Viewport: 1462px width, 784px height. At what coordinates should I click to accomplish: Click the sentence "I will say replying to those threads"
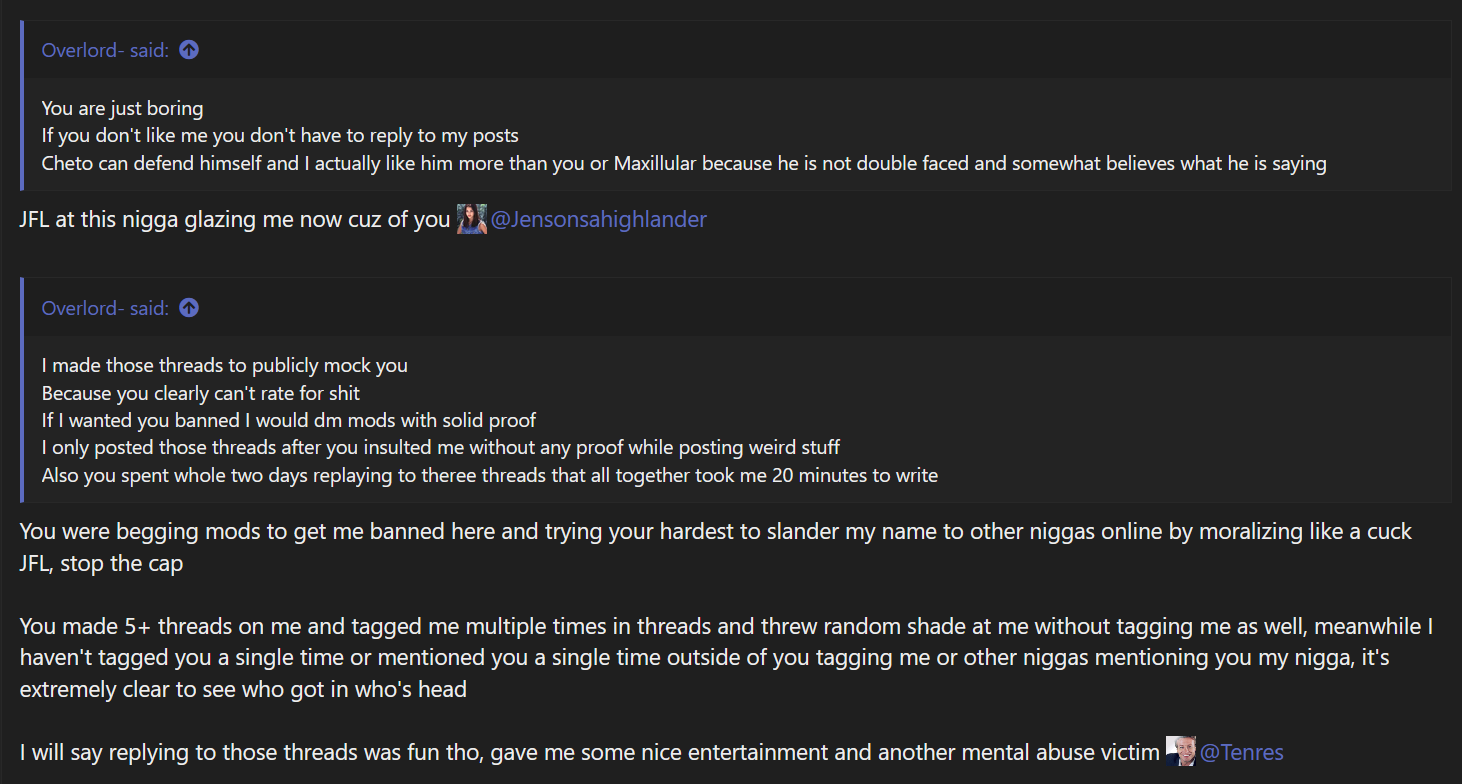click(590, 752)
